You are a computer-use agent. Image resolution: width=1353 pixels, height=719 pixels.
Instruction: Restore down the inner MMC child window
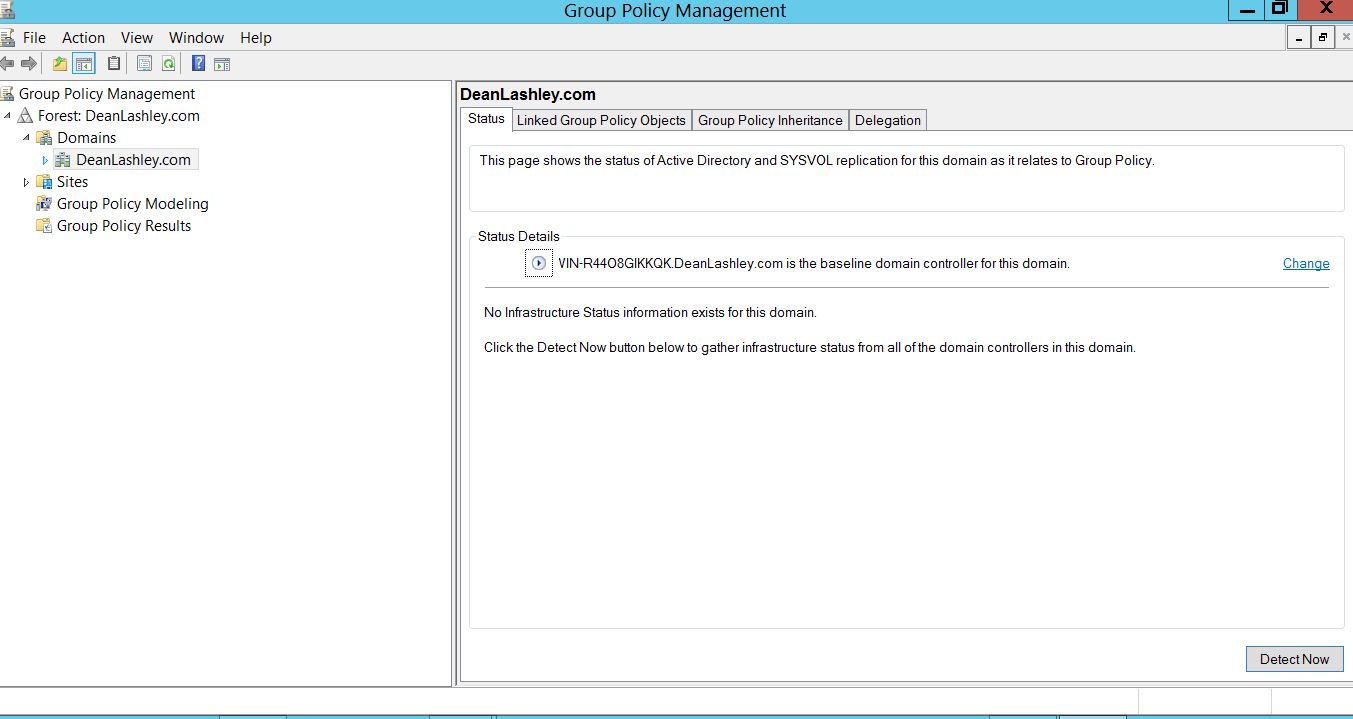[x=1322, y=38]
